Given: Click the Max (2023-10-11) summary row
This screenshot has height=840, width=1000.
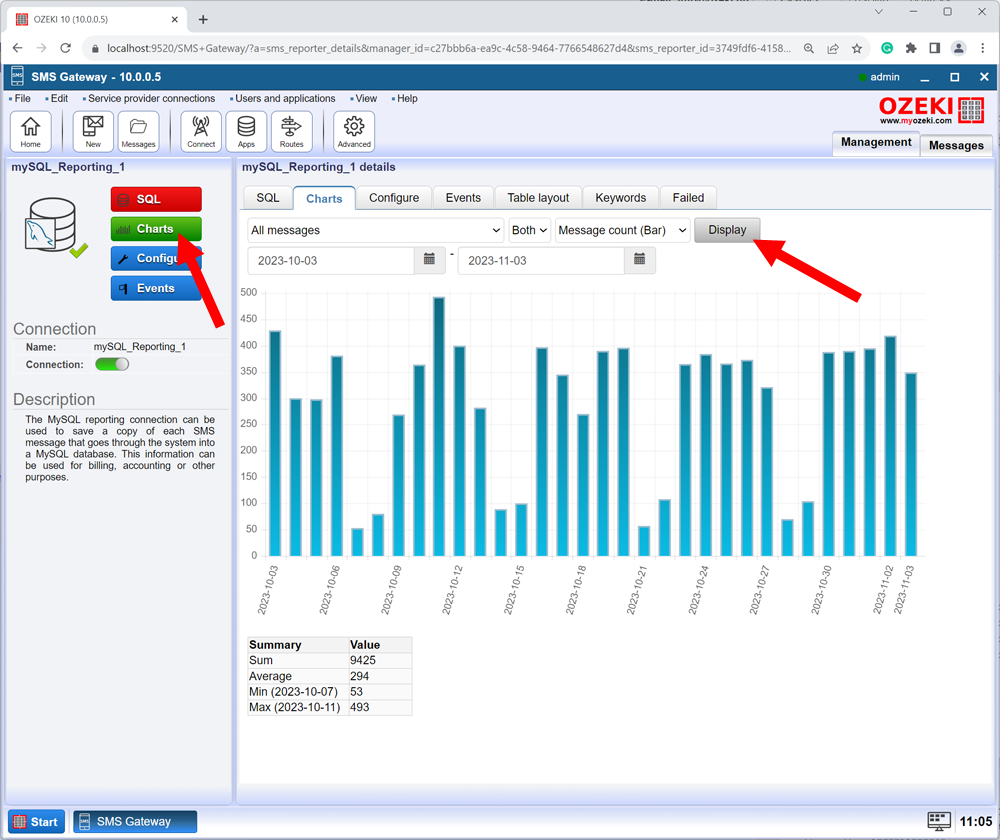Looking at the screenshot, I should point(330,707).
